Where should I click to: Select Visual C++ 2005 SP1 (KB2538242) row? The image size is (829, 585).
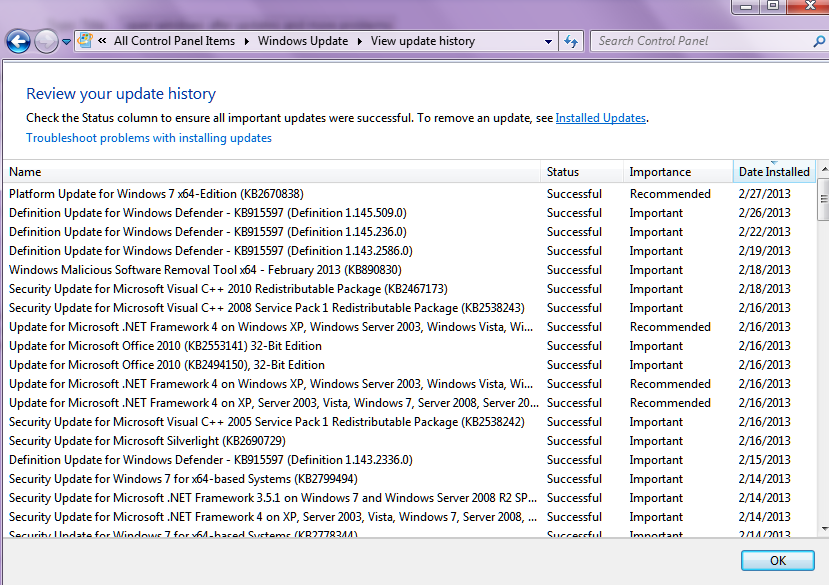tap(409, 422)
